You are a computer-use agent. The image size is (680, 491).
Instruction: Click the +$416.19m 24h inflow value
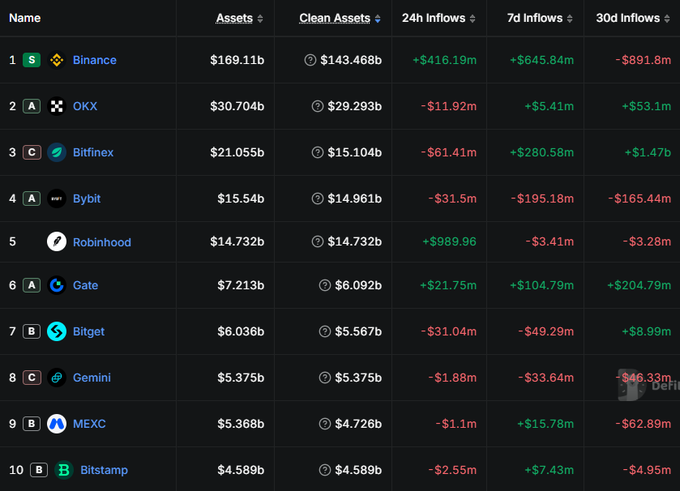tap(445, 60)
